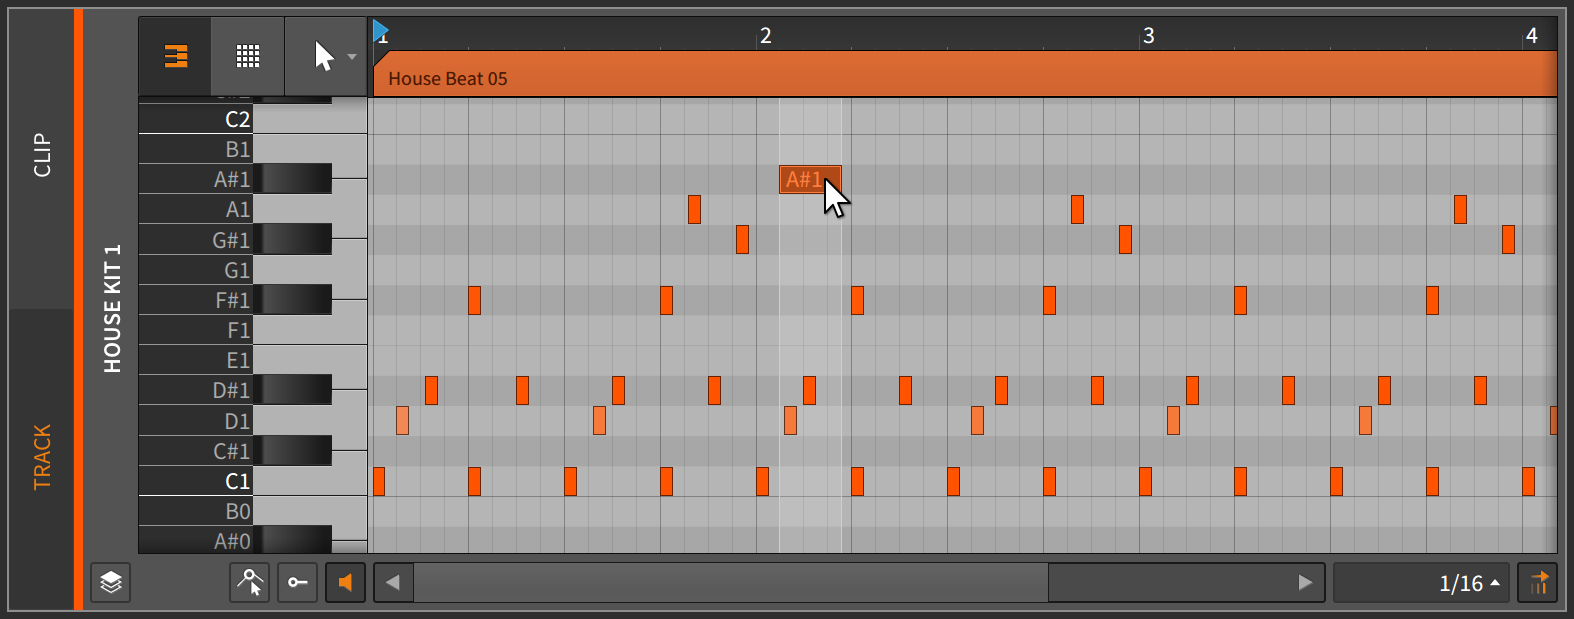
Task: Click bar 4 on the timeline ruler
Action: click(x=1531, y=35)
